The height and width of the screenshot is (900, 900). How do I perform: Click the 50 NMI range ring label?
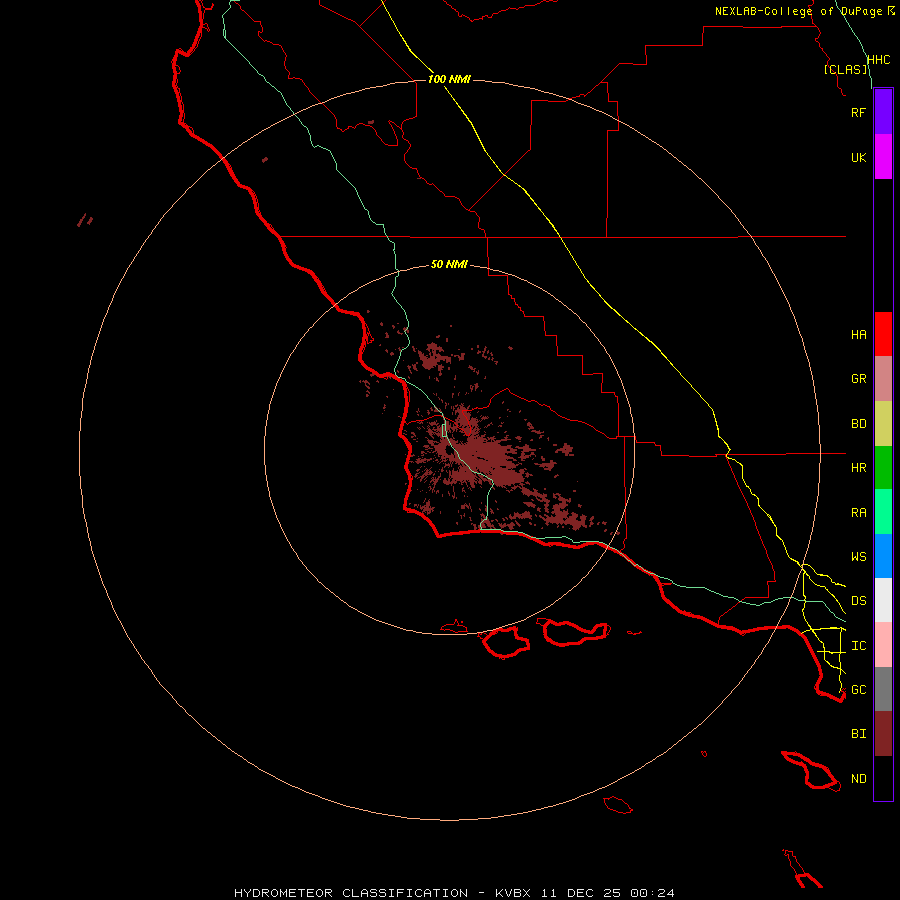[x=449, y=264]
